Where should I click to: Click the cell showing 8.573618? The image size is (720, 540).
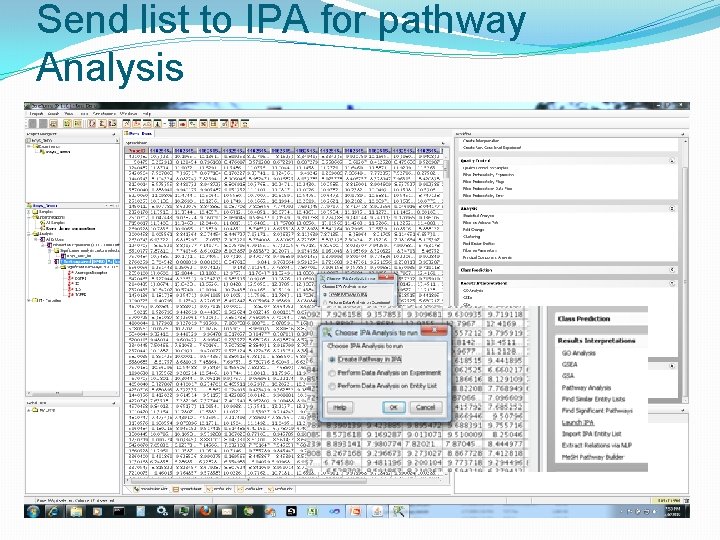(343, 434)
